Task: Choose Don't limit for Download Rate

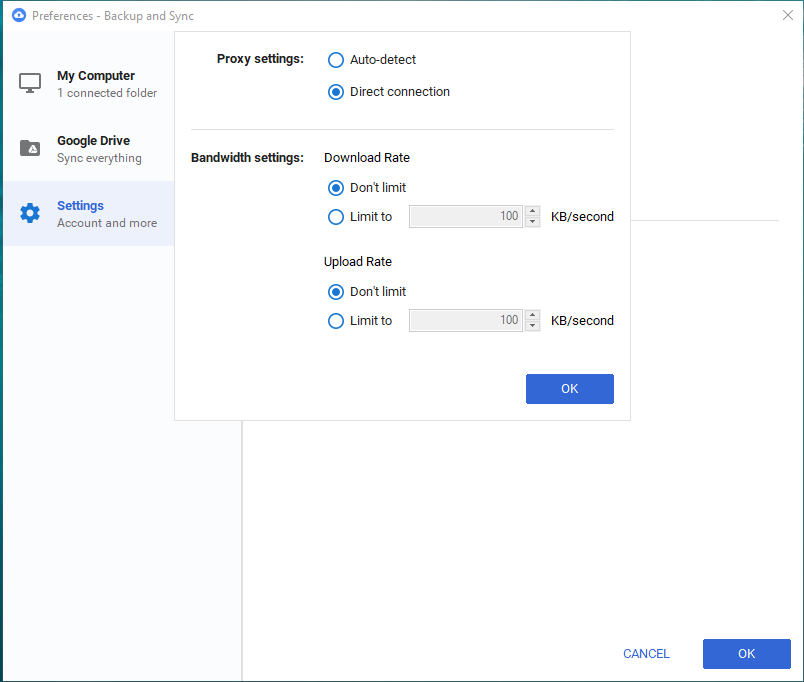Action: point(336,187)
